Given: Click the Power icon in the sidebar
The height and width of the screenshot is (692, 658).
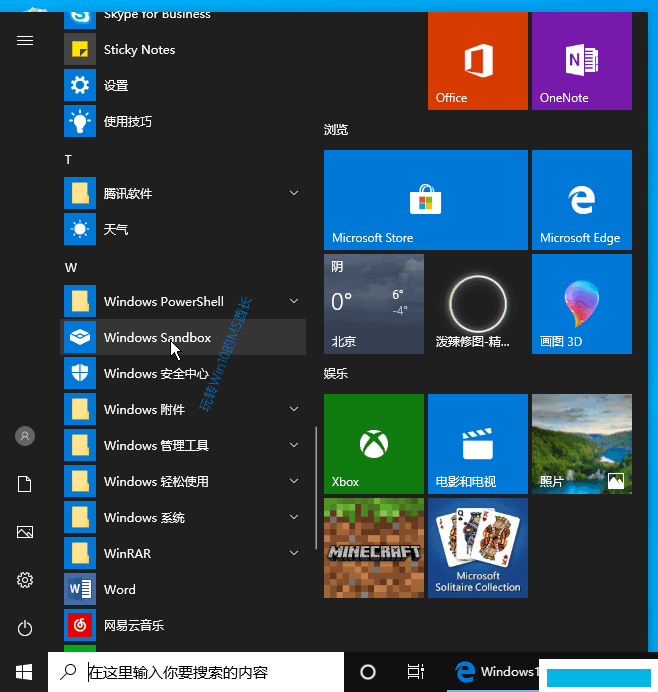Looking at the screenshot, I should click(25, 628).
